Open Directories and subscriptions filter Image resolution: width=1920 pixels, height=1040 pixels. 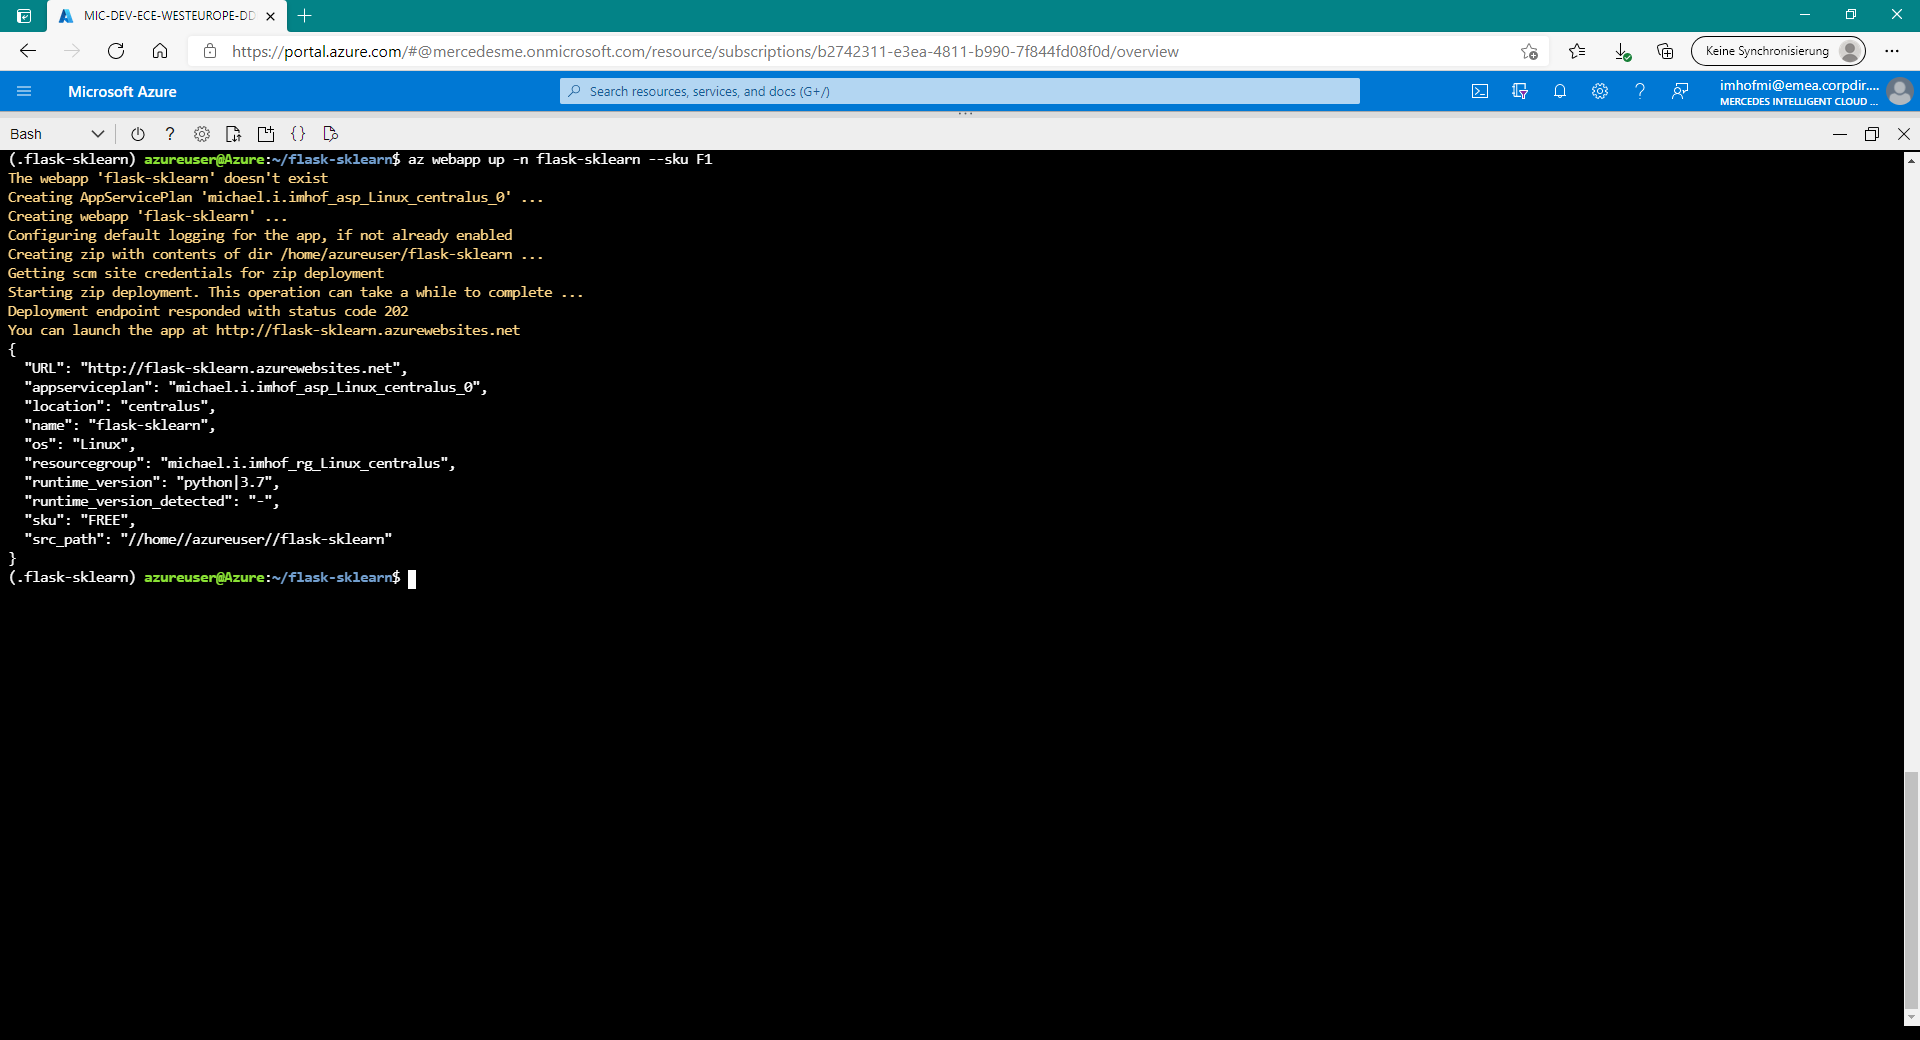coord(1520,91)
